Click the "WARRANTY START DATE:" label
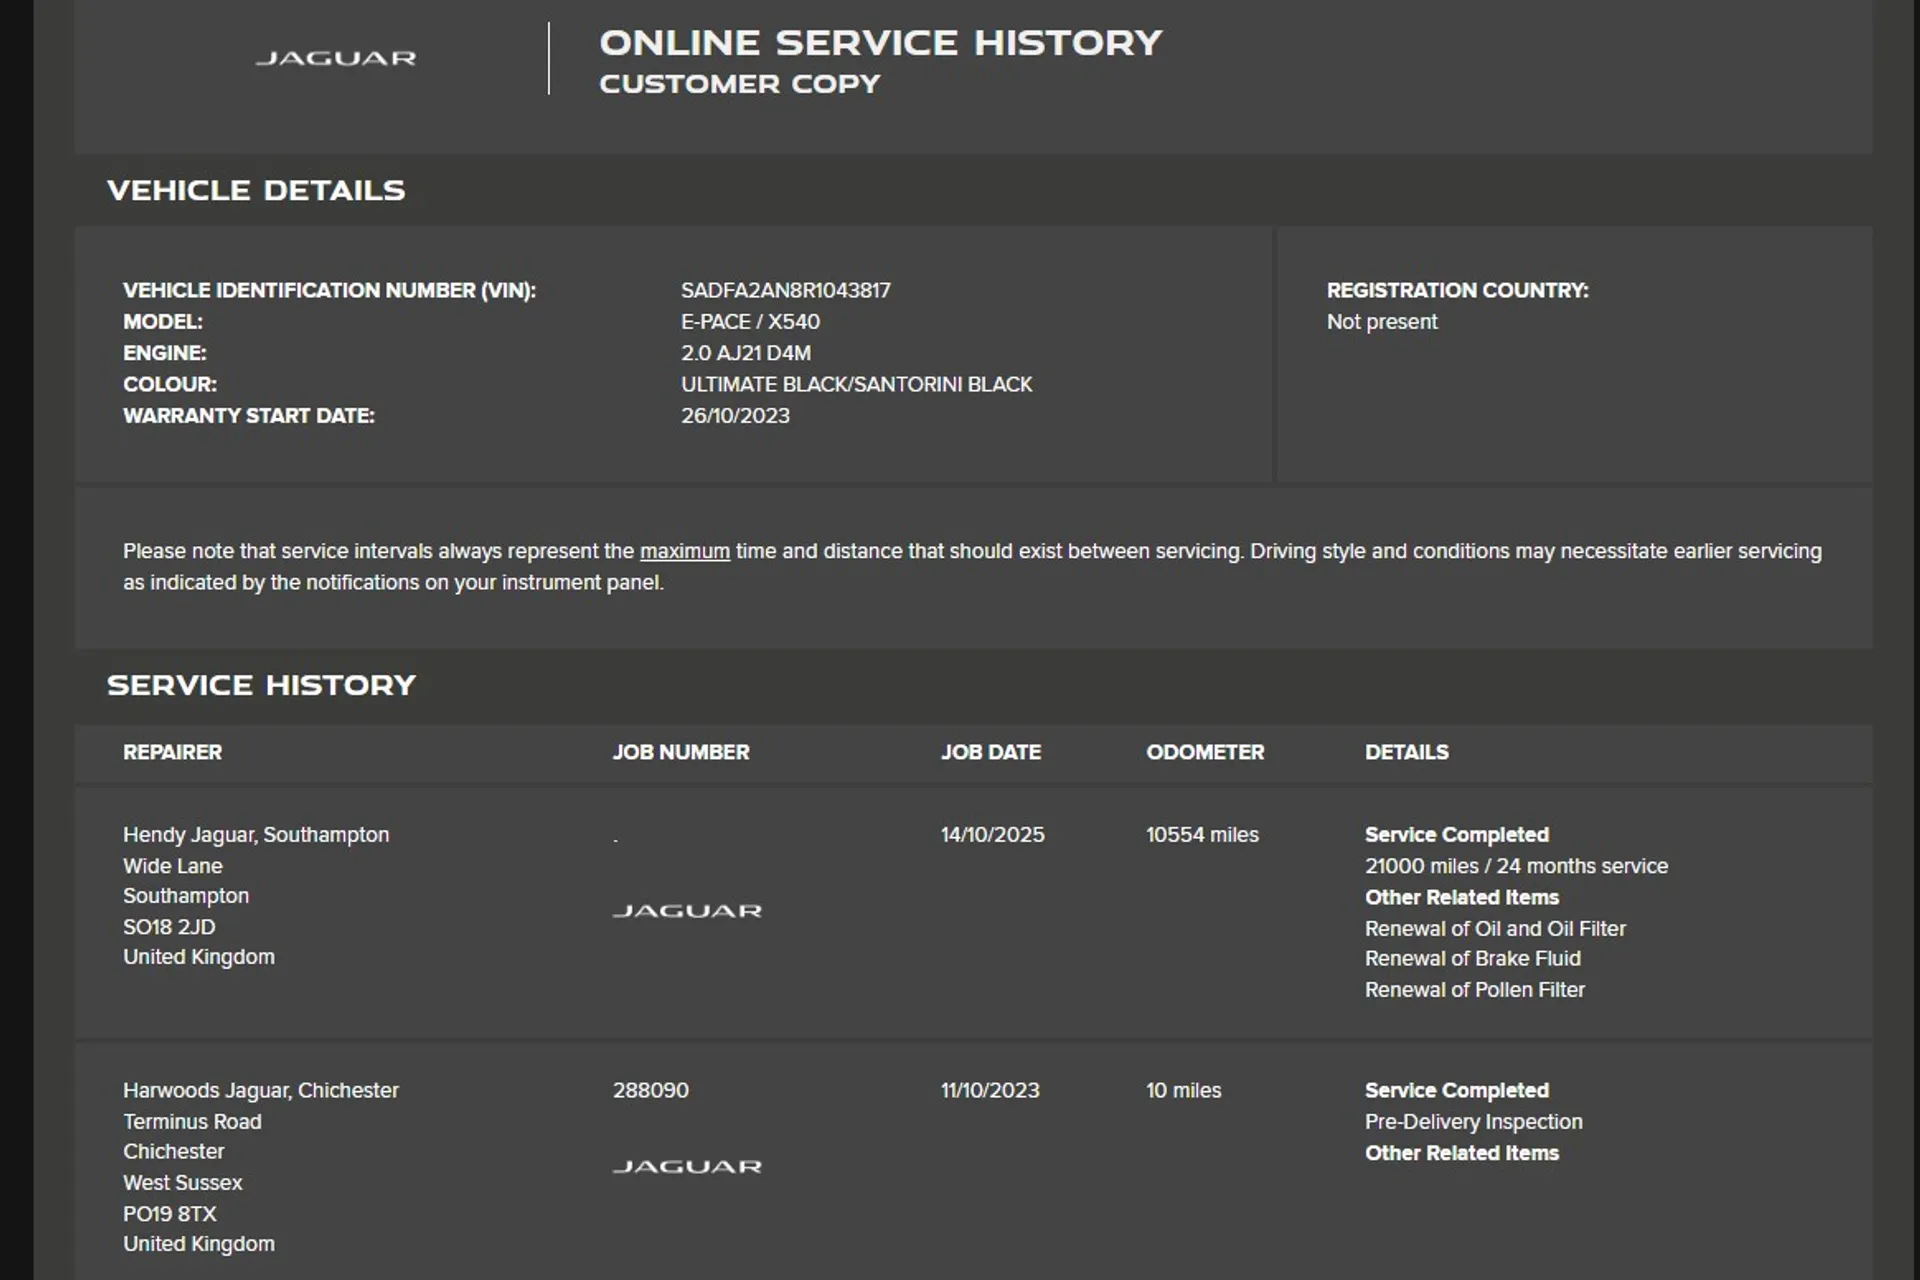1920x1280 pixels. pyautogui.click(x=249, y=416)
